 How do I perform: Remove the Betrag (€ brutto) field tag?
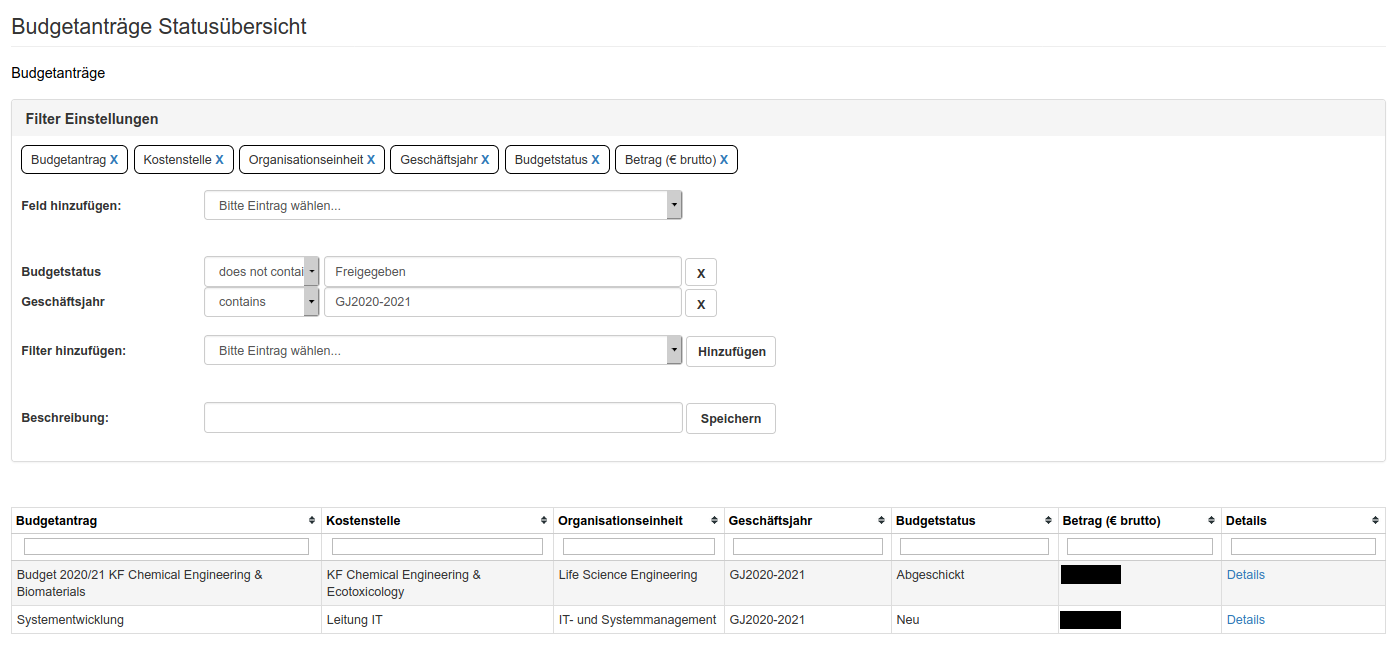723,160
